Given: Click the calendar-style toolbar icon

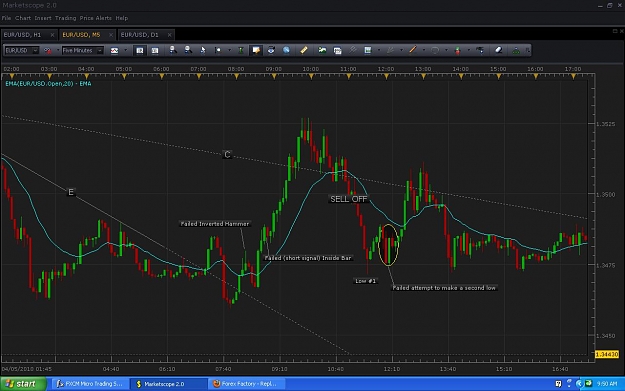Looking at the screenshot, I should tap(337, 50).
